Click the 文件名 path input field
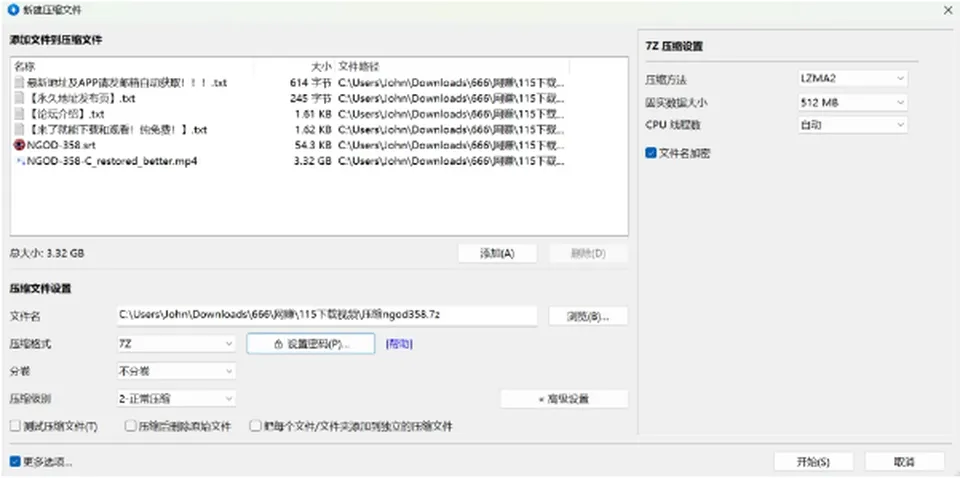 (x=327, y=315)
